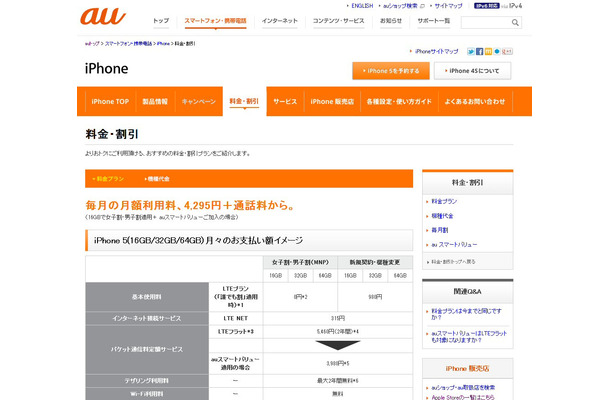
Task: Open the ENGLISH link
Action: [x=362, y=6]
